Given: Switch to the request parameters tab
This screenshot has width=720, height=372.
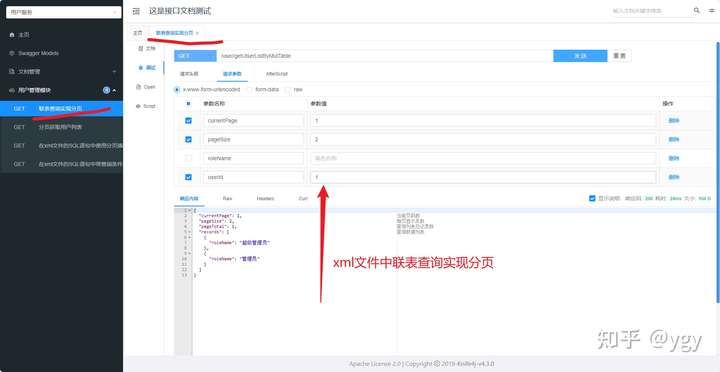Looking at the screenshot, I should tap(232, 73).
